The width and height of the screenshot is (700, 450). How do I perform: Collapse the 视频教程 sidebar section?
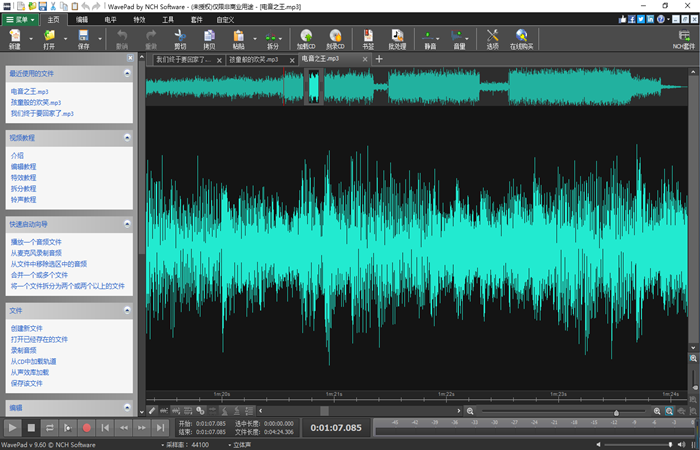pos(127,137)
